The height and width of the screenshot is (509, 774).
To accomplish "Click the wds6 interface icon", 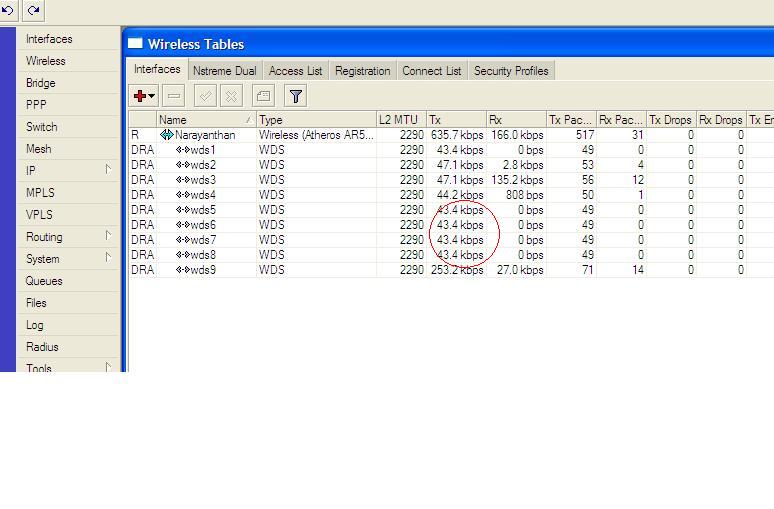I will point(183,225).
